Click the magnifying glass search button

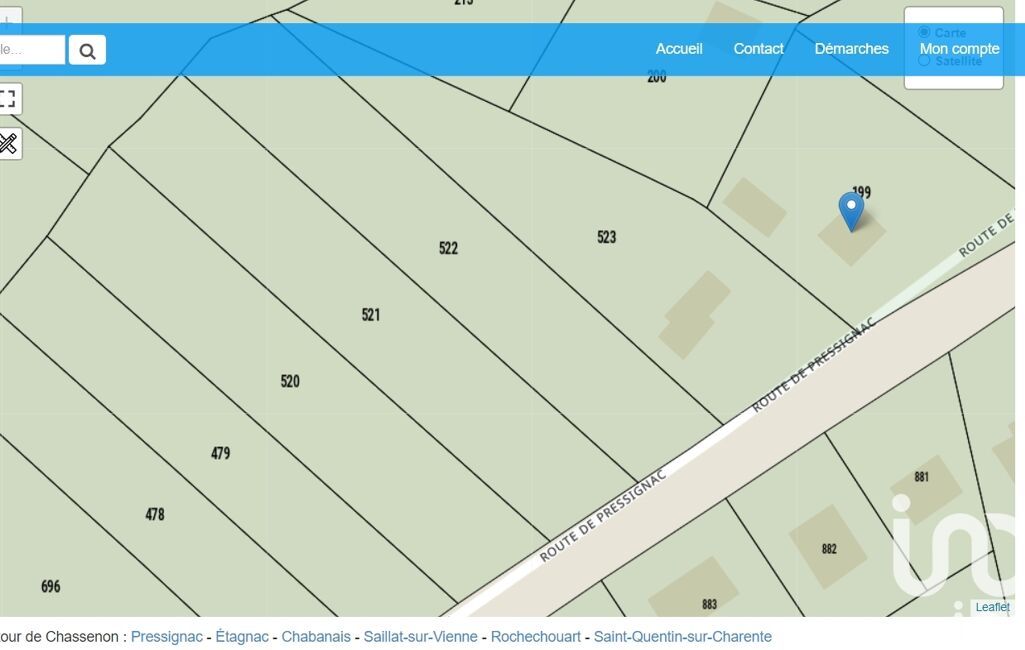click(x=87, y=50)
